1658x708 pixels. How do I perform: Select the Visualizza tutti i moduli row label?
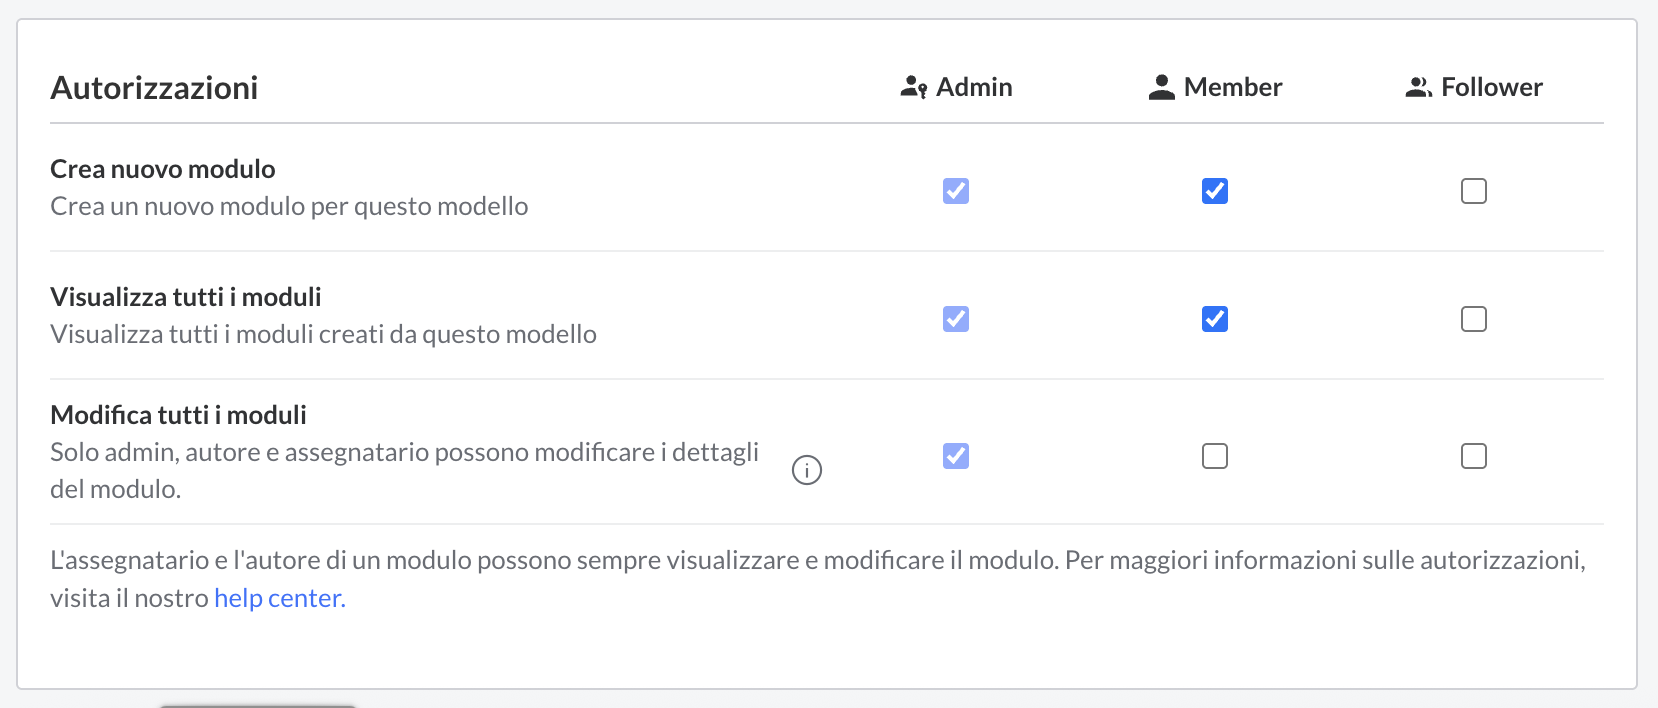click(185, 296)
